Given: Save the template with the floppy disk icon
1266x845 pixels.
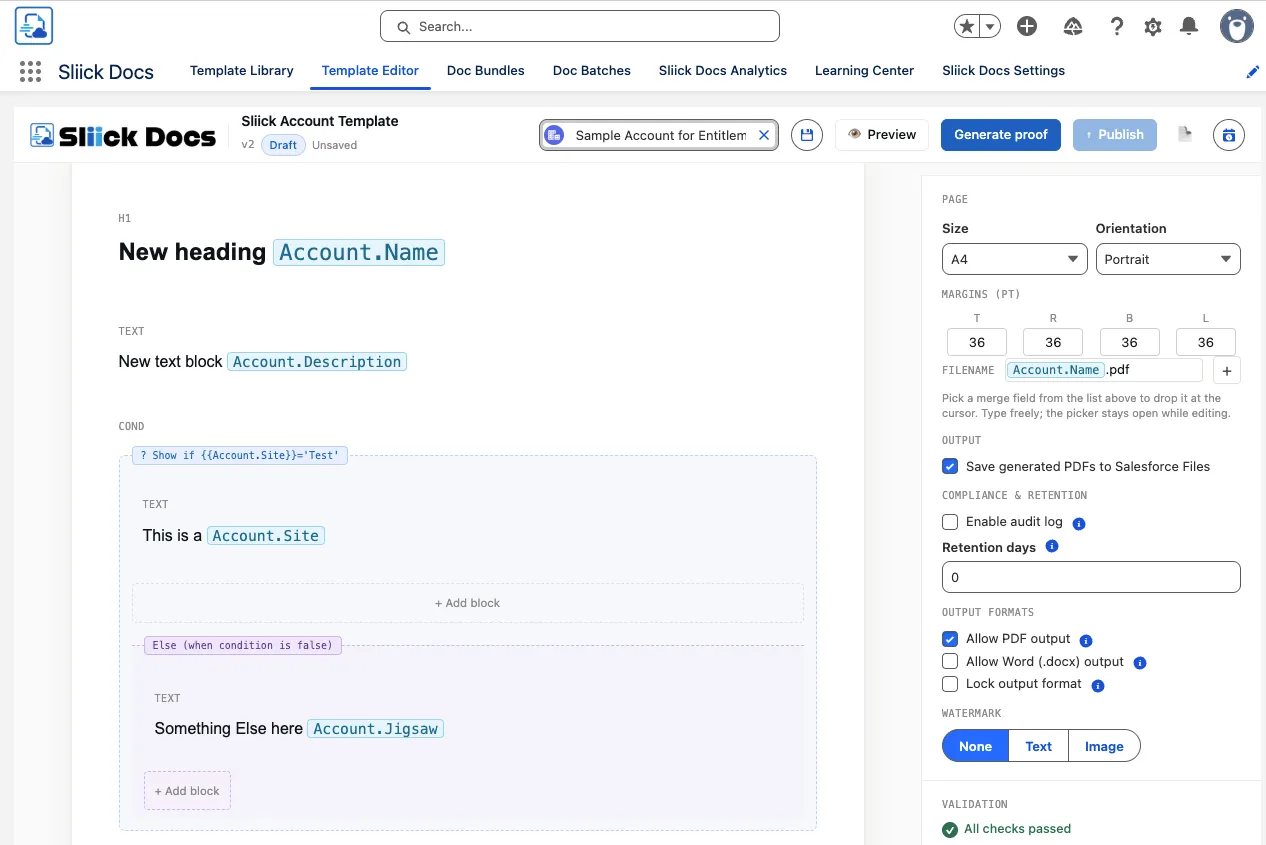Looking at the screenshot, I should pyautogui.click(x=807, y=135).
